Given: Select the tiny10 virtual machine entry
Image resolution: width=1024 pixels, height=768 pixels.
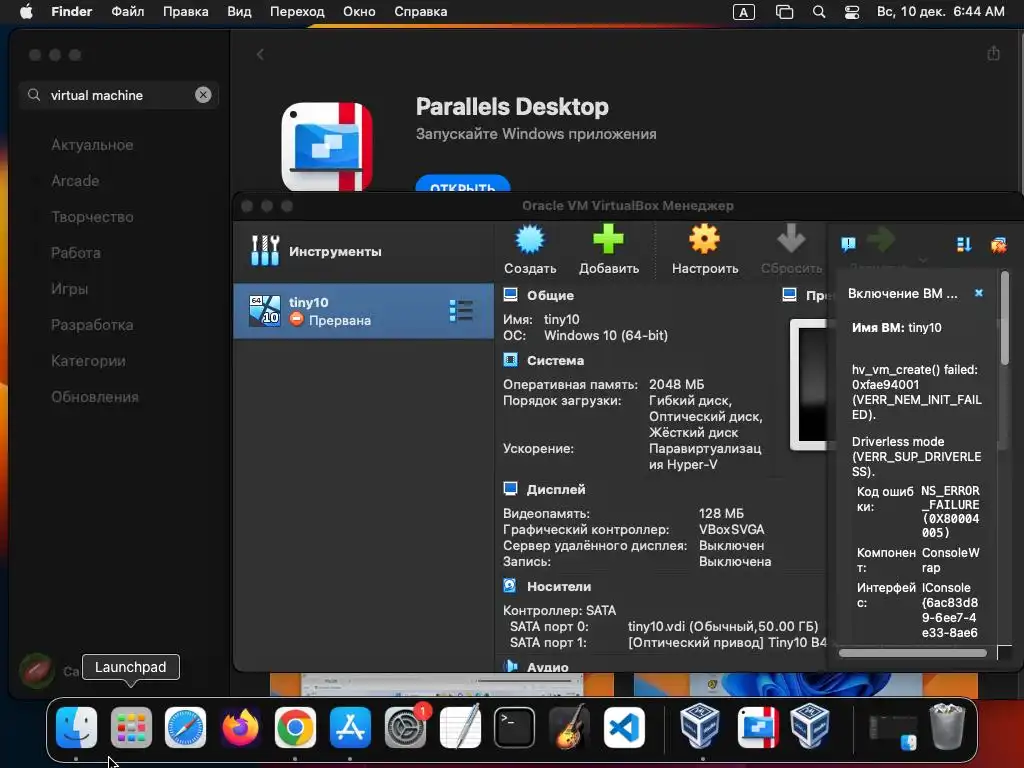Looking at the screenshot, I should pyautogui.click(x=363, y=311).
